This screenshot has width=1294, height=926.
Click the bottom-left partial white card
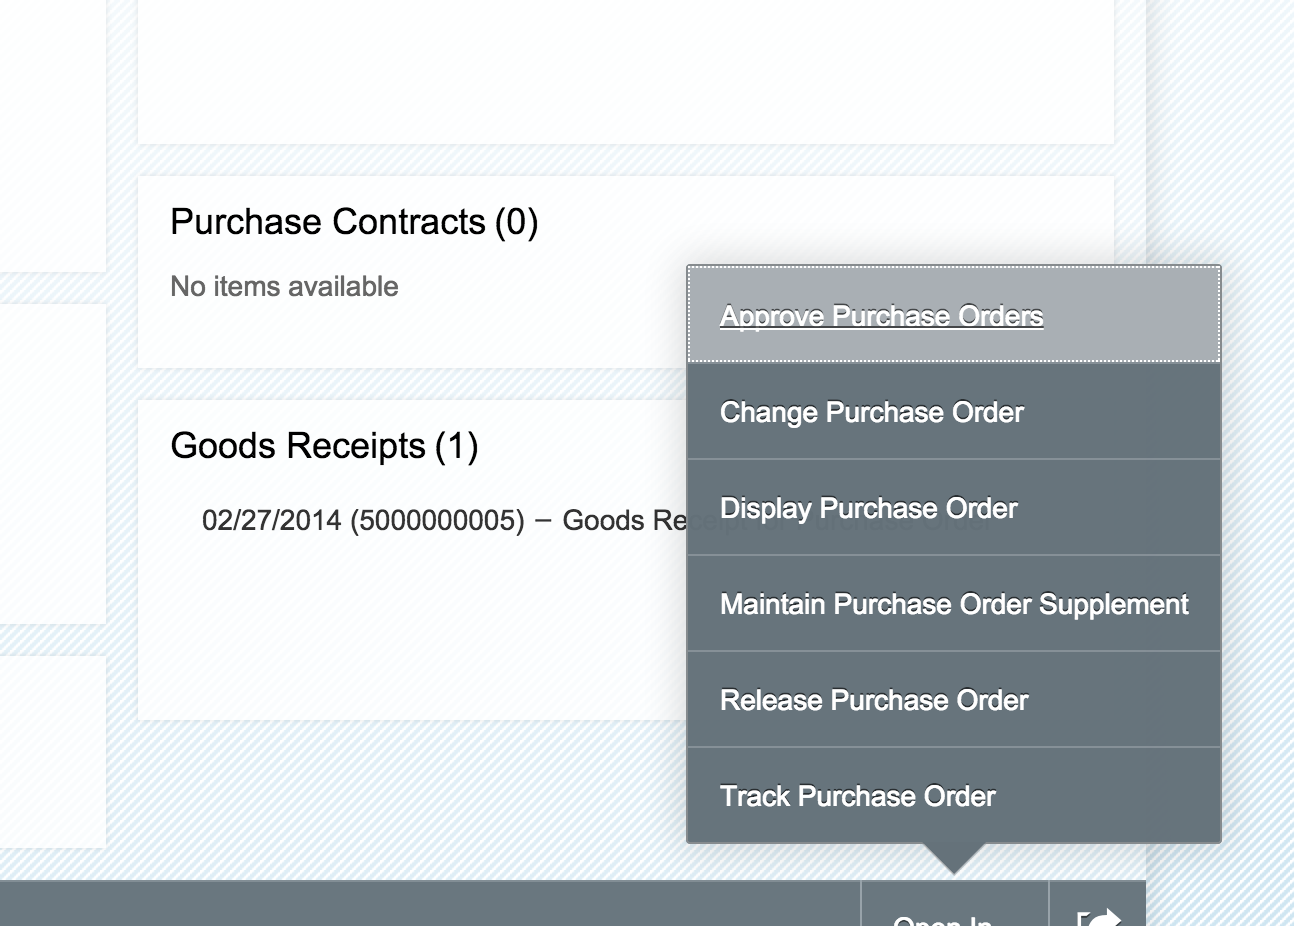point(50,750)
